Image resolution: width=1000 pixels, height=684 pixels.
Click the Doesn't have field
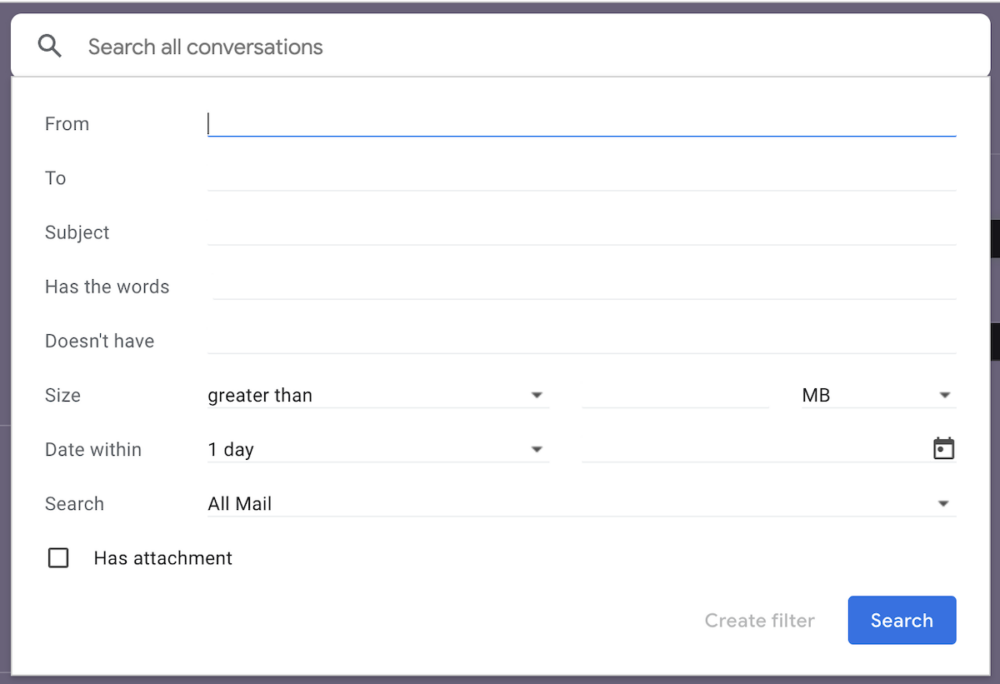[x=580, y=340]
